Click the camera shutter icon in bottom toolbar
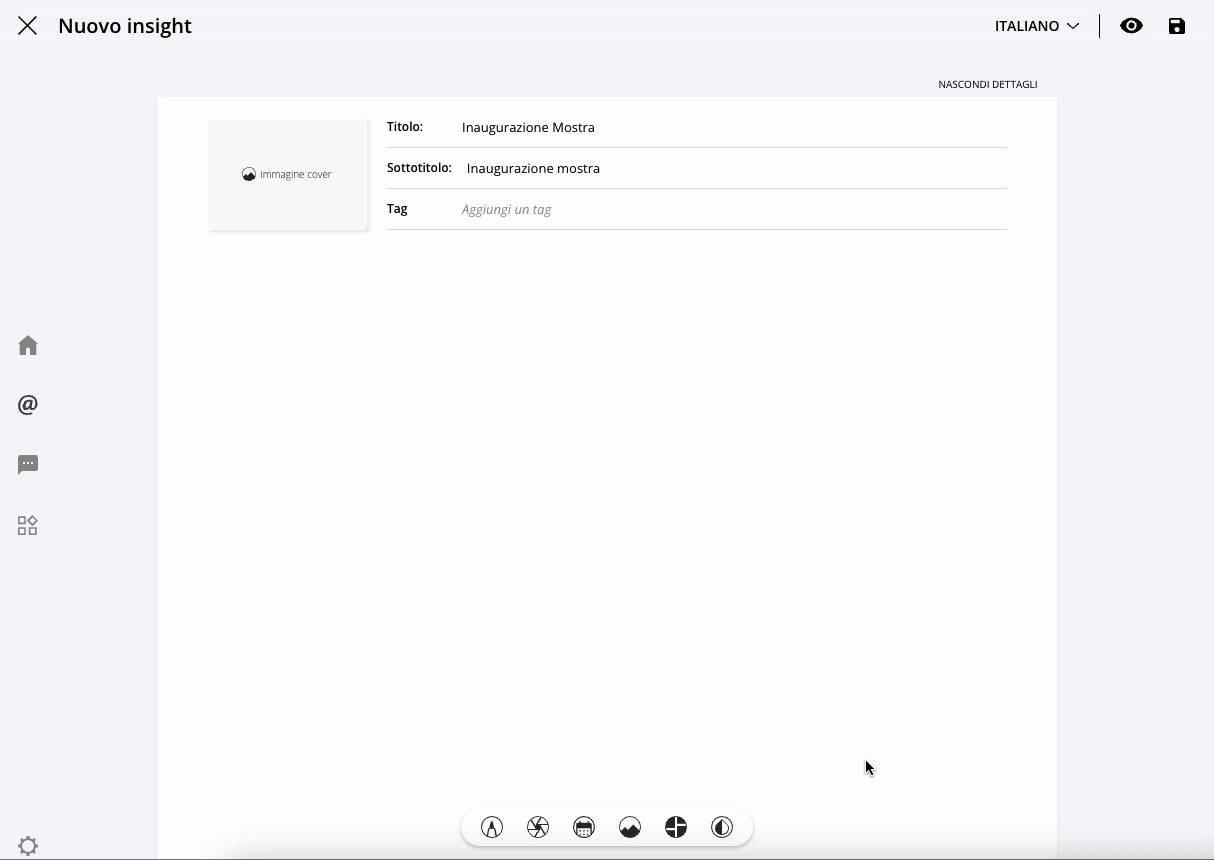This screenshot has width=1214, height=860. click(x=538, y=827)
